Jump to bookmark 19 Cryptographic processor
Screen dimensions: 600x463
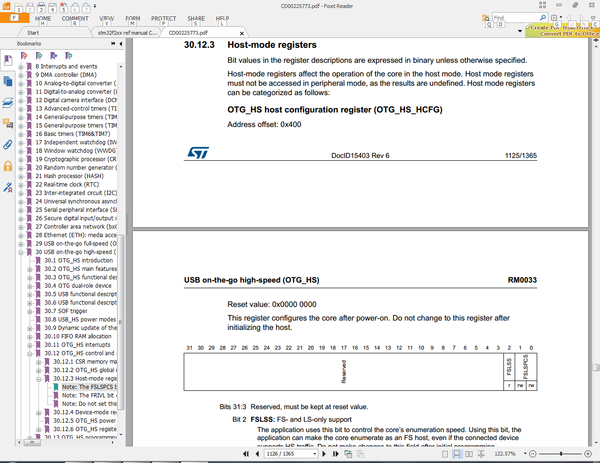[76, 159]
